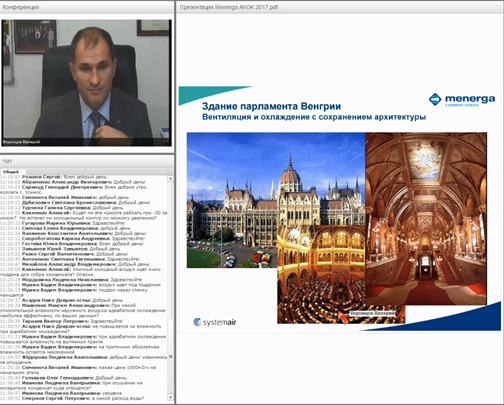Click Клименко Алексей question about -30
Image resolution: width=504 pixels, height=405 pixels.
(x=84, y=215)
